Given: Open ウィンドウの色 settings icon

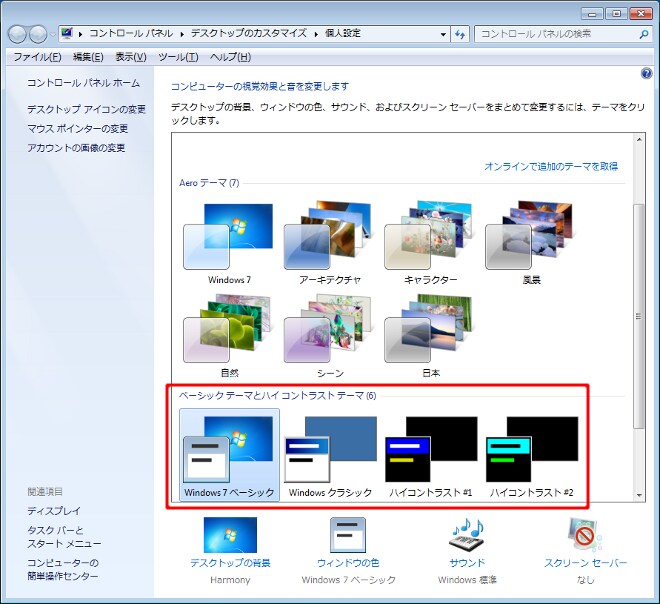Looking at the screenshot, I should (x=348, y=535).
